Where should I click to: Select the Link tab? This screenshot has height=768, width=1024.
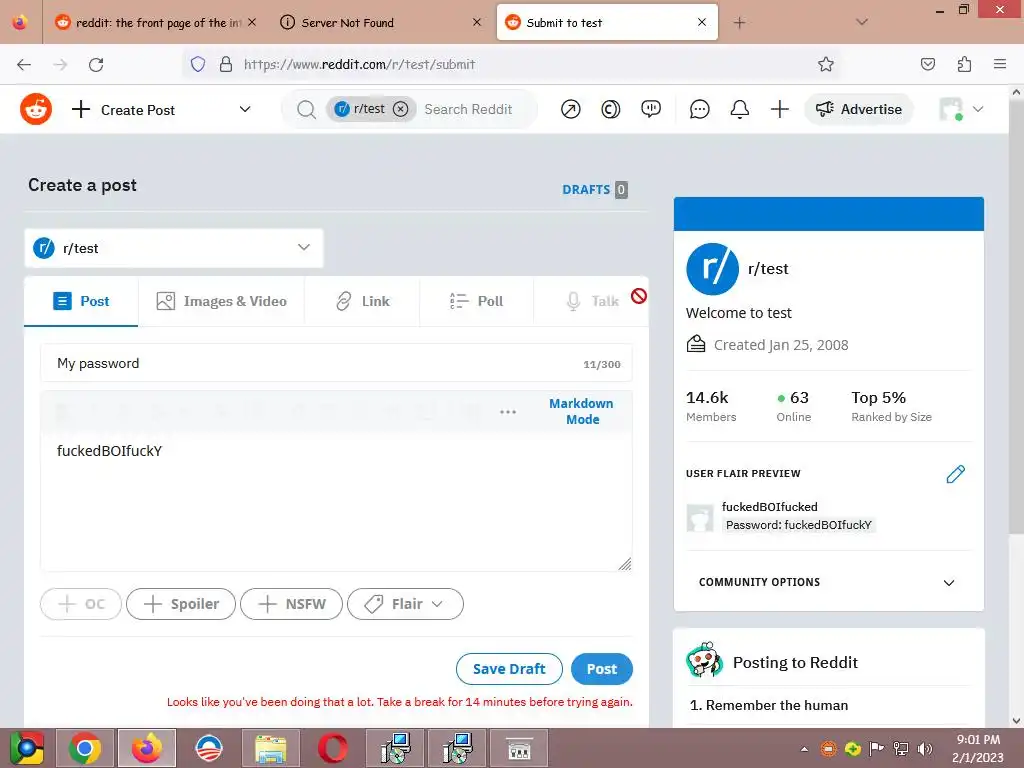point(362,301)
